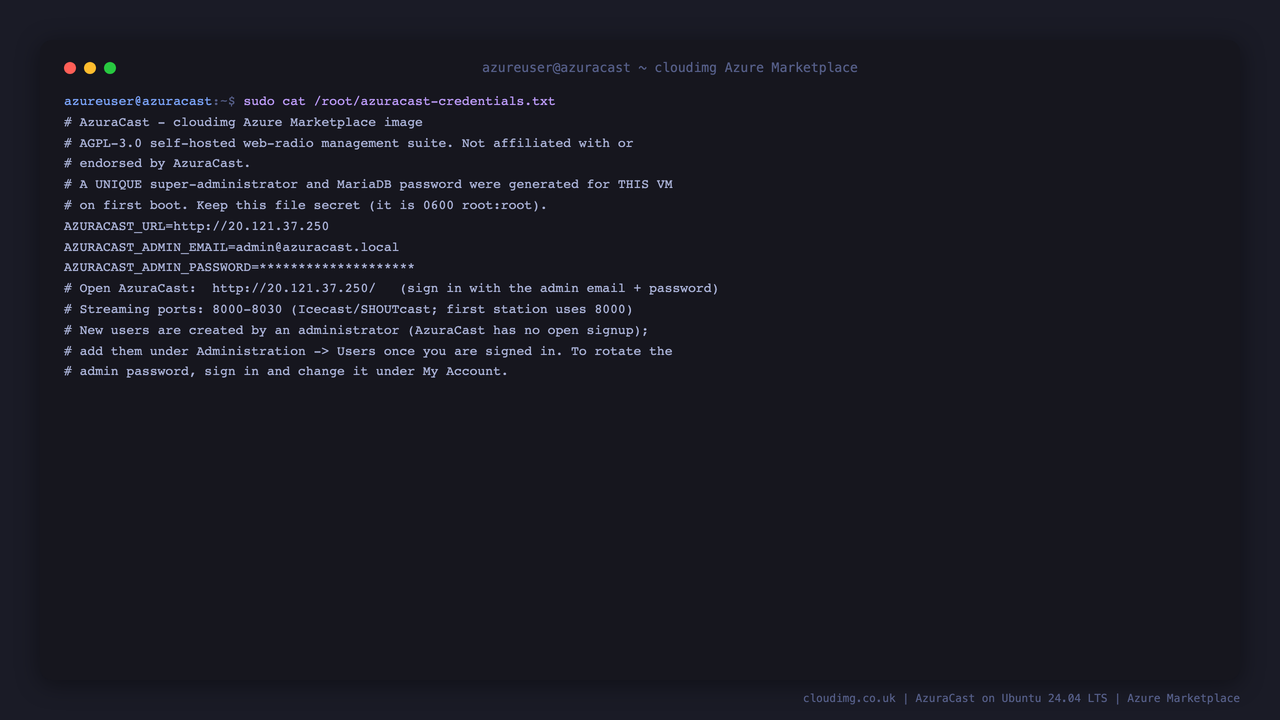Click the line starting '# add them under Administration -> Users'

pos(368,351)
